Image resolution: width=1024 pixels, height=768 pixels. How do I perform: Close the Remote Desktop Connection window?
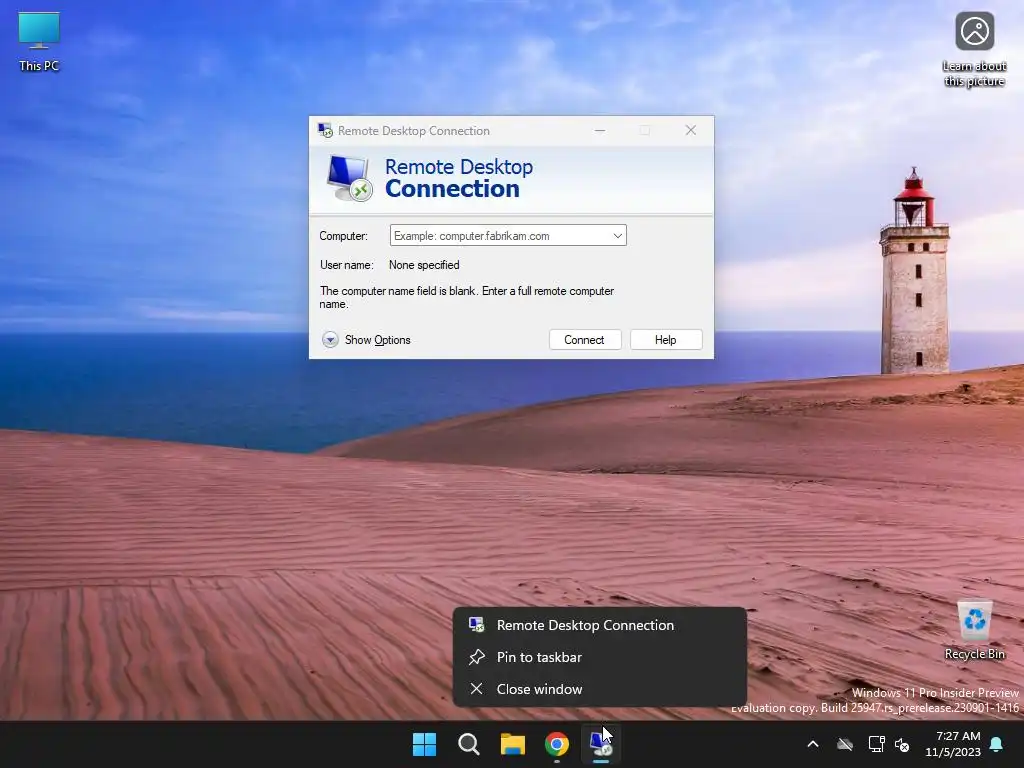690,131
